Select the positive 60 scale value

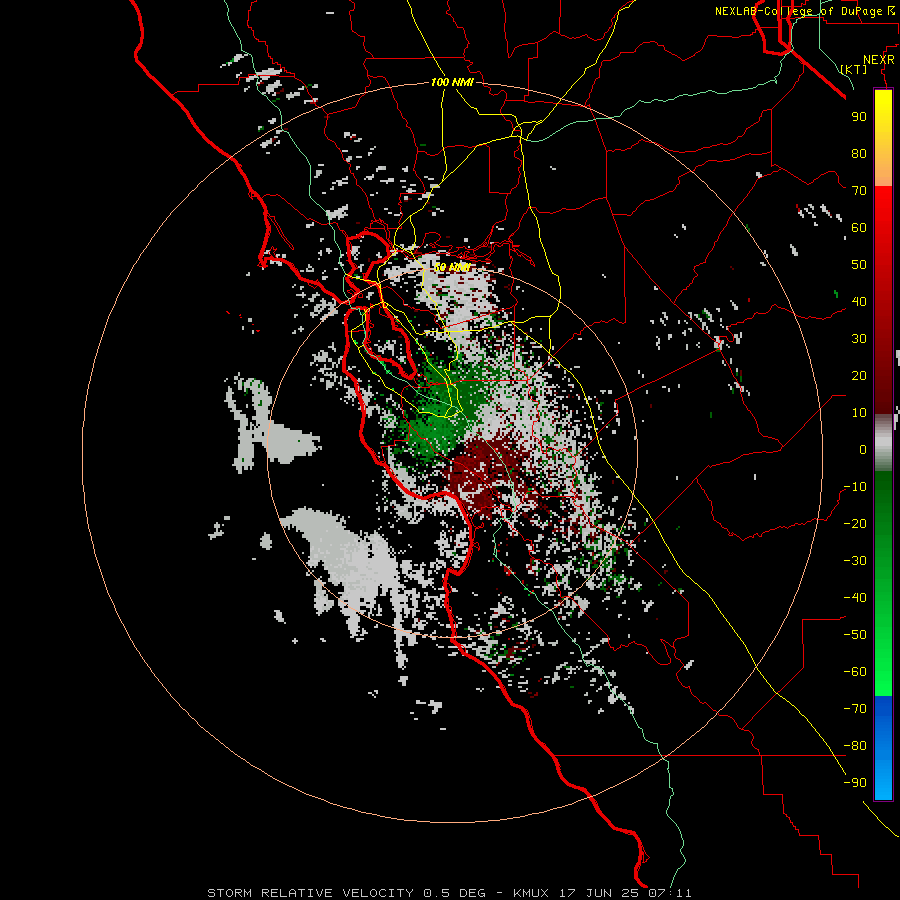coord(859,228)
